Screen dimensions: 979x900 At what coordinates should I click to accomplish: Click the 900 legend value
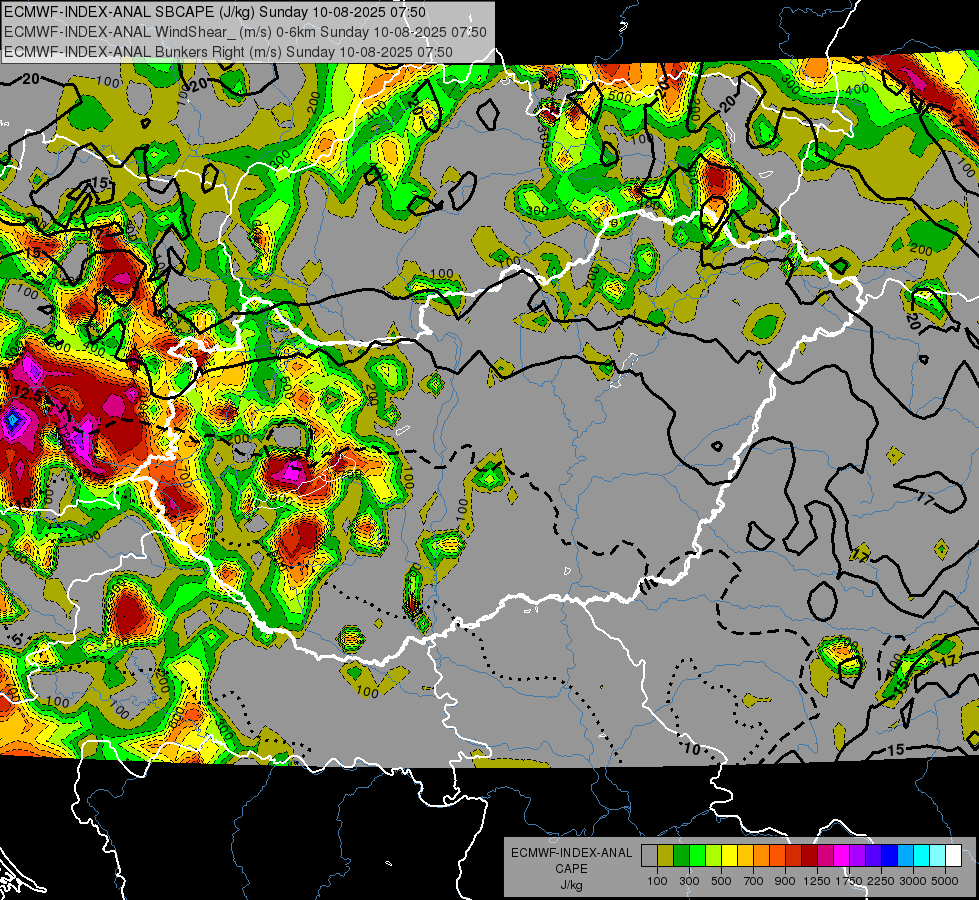pyautogui.click(x=785, y=881)
